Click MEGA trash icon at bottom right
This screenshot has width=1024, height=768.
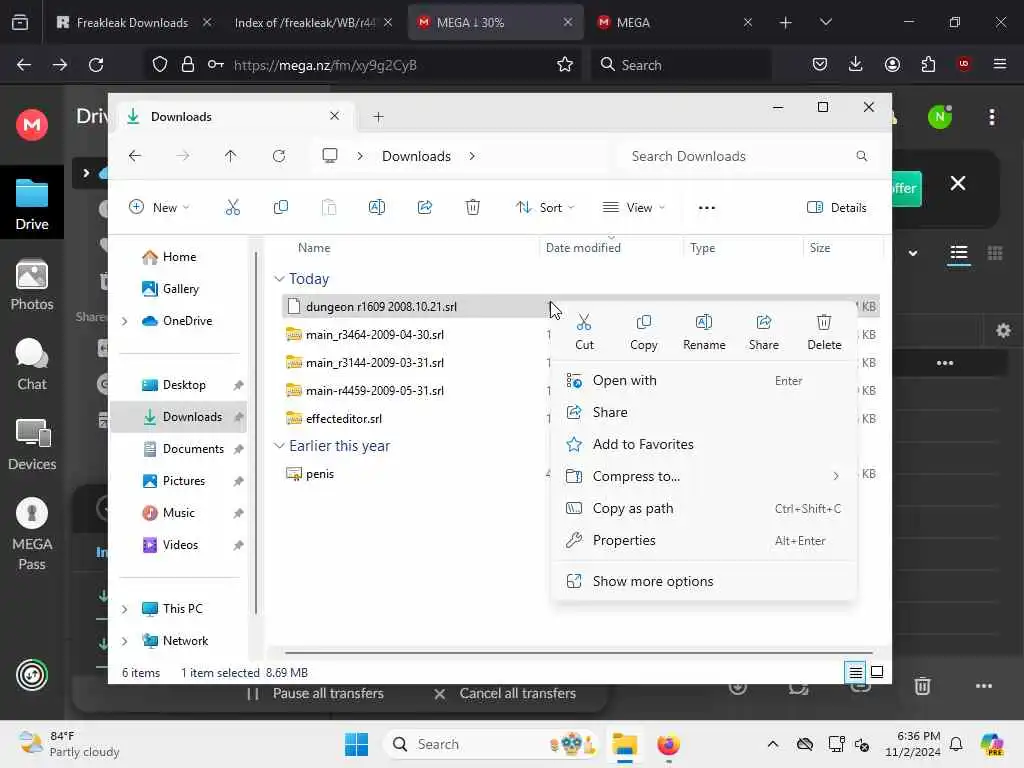[922, 686]
